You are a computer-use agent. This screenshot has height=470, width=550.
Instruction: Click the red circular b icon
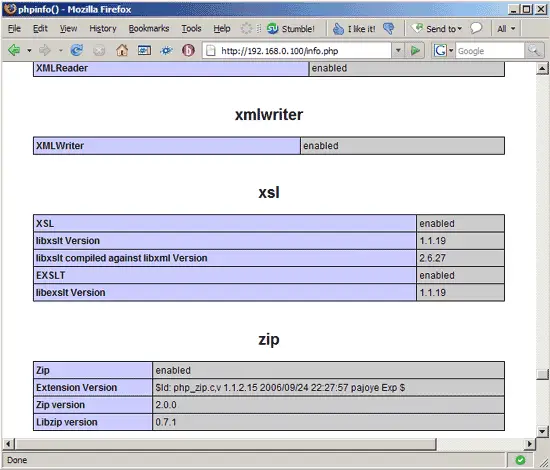coord(188,51)
